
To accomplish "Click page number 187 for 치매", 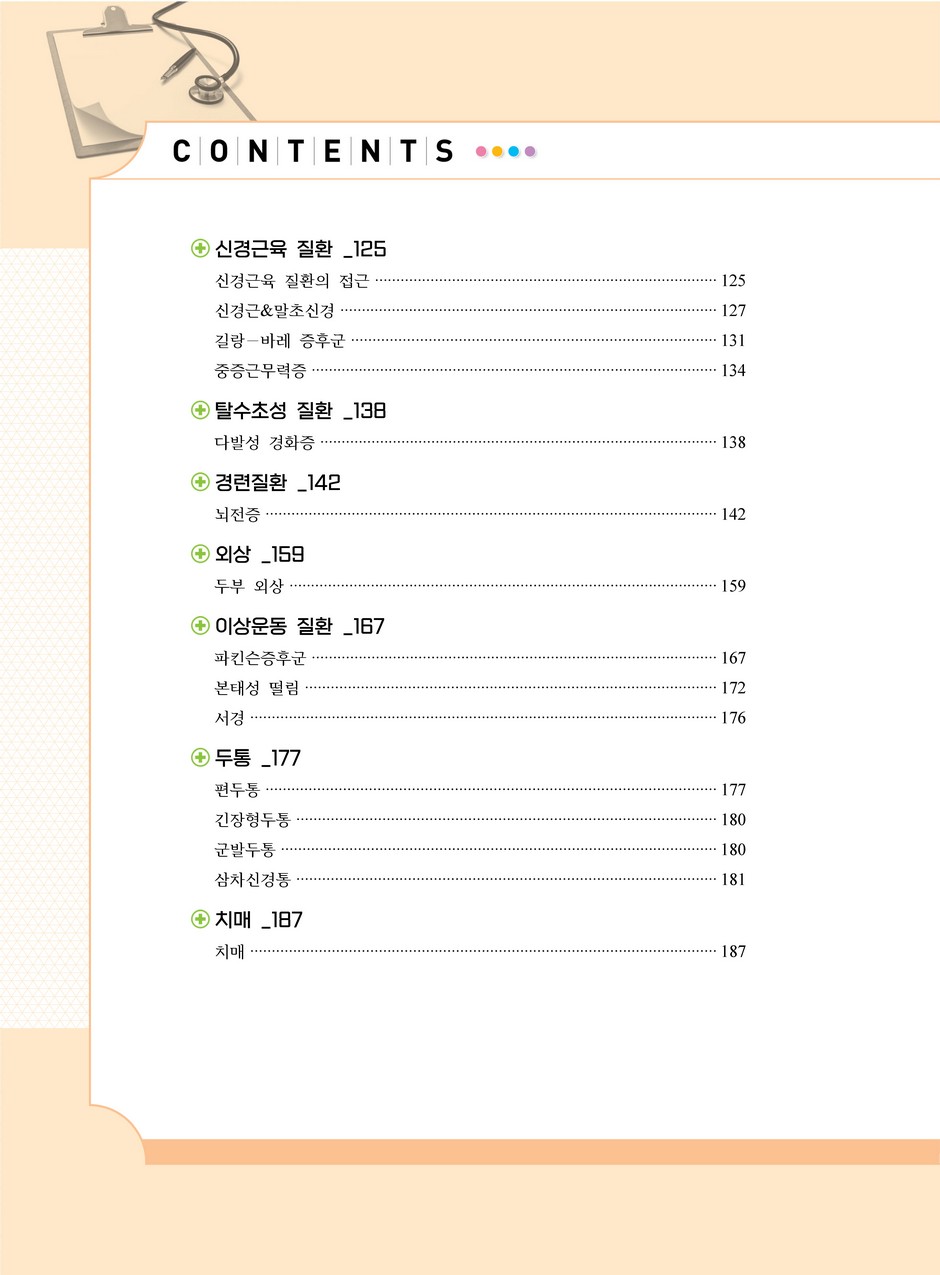I will click(734, 952).
